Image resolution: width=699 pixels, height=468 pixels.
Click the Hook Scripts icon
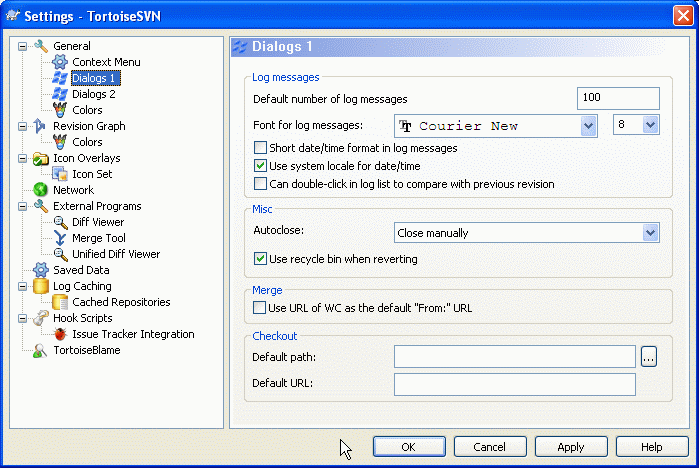pos(41,318)
